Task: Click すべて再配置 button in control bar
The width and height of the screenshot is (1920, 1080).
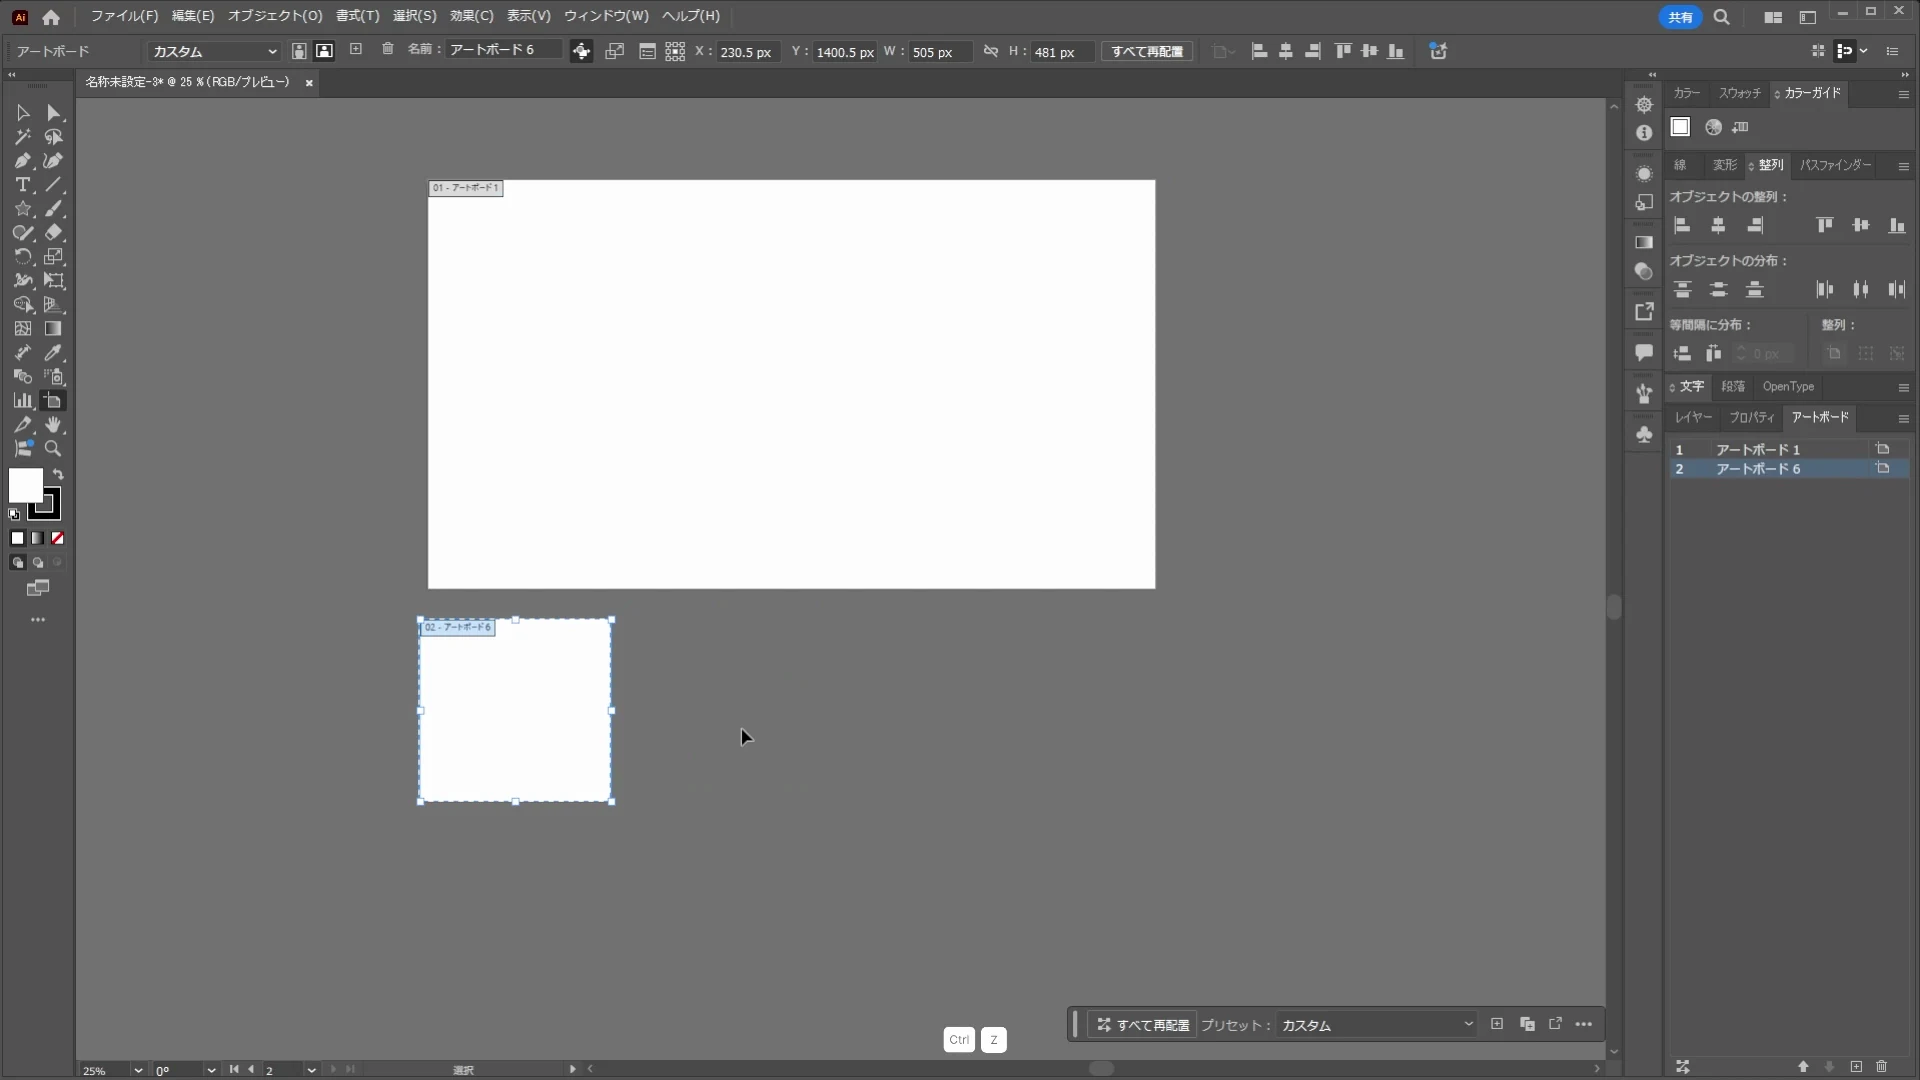Action: [1147, 51]
